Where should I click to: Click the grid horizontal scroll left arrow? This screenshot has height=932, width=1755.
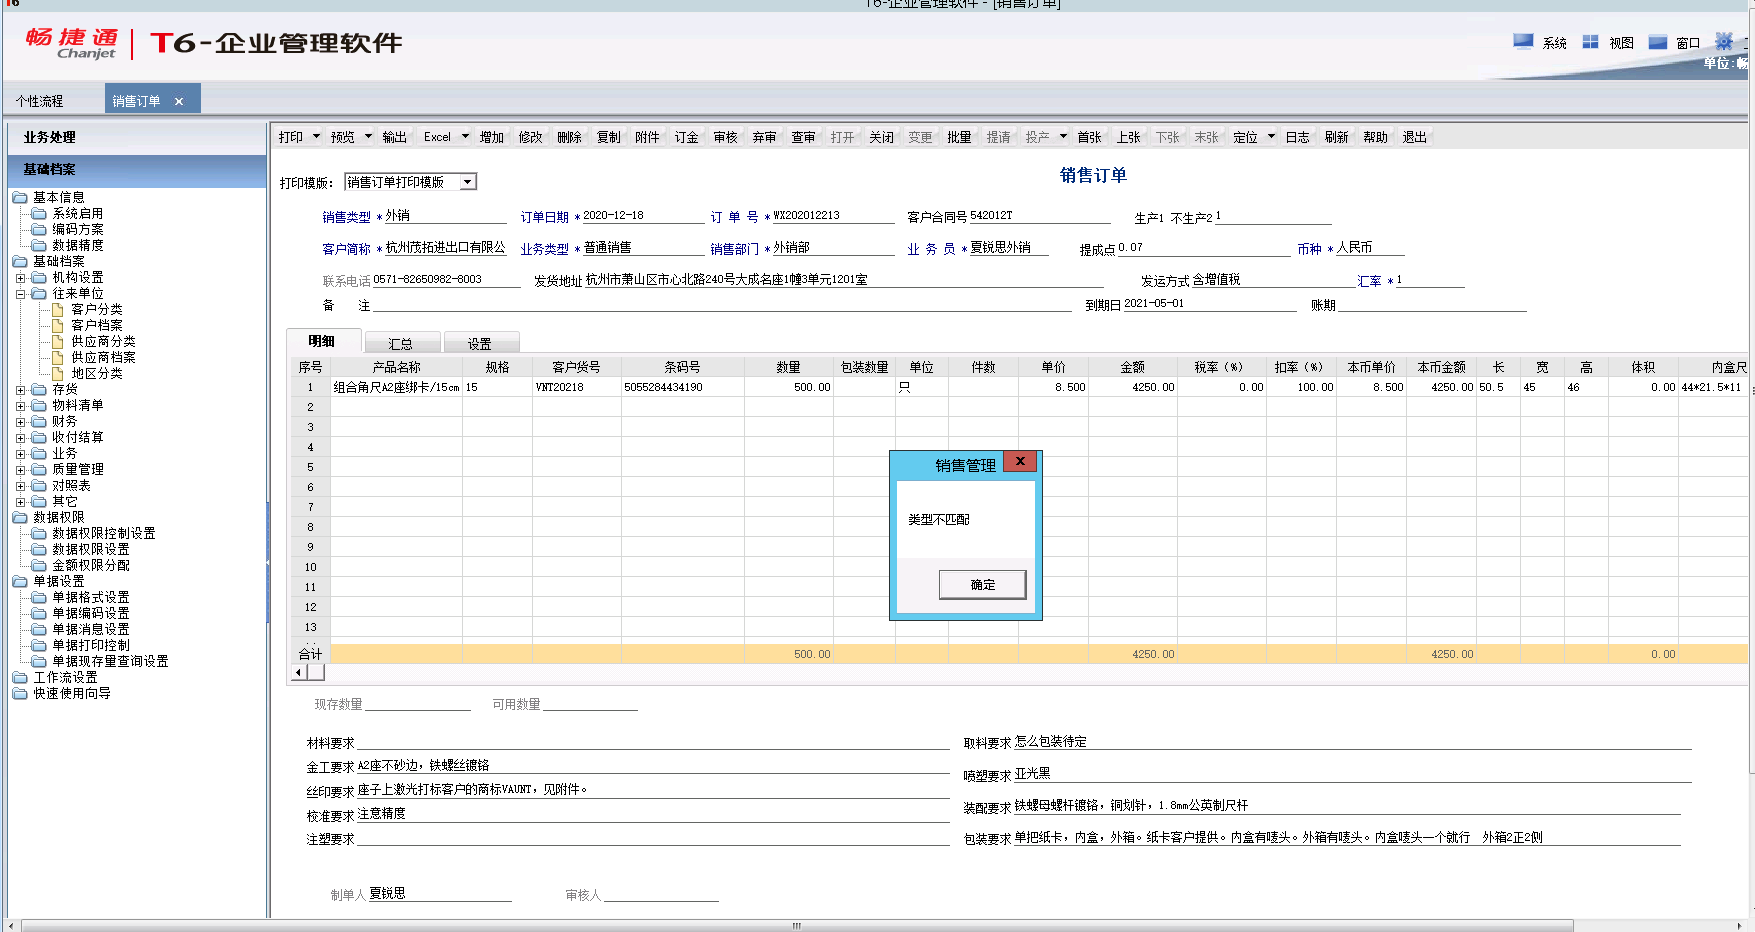[x=298, y=672]
